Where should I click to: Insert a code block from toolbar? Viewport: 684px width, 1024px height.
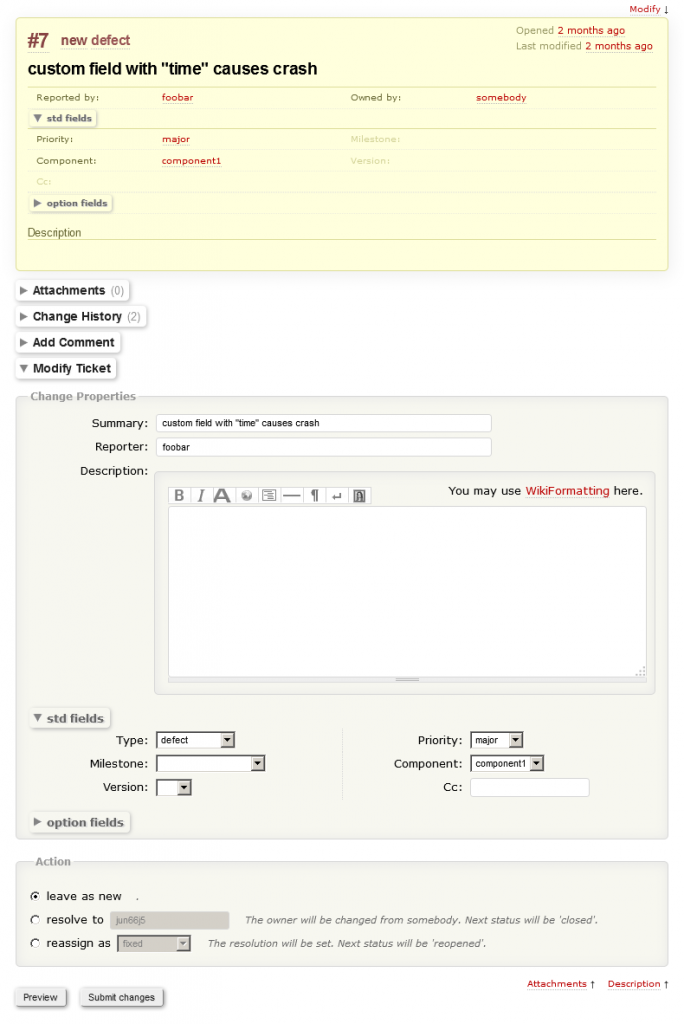268,495
